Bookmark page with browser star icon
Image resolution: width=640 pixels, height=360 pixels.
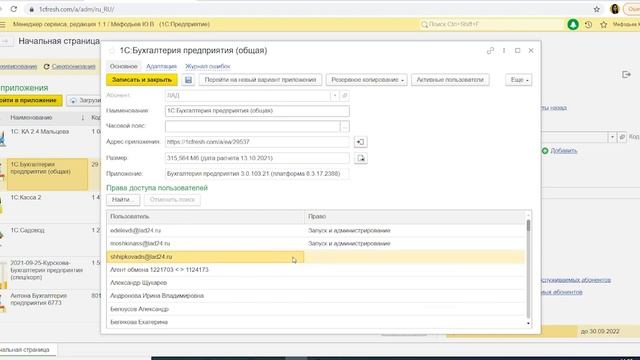click(x=597, y=9)
